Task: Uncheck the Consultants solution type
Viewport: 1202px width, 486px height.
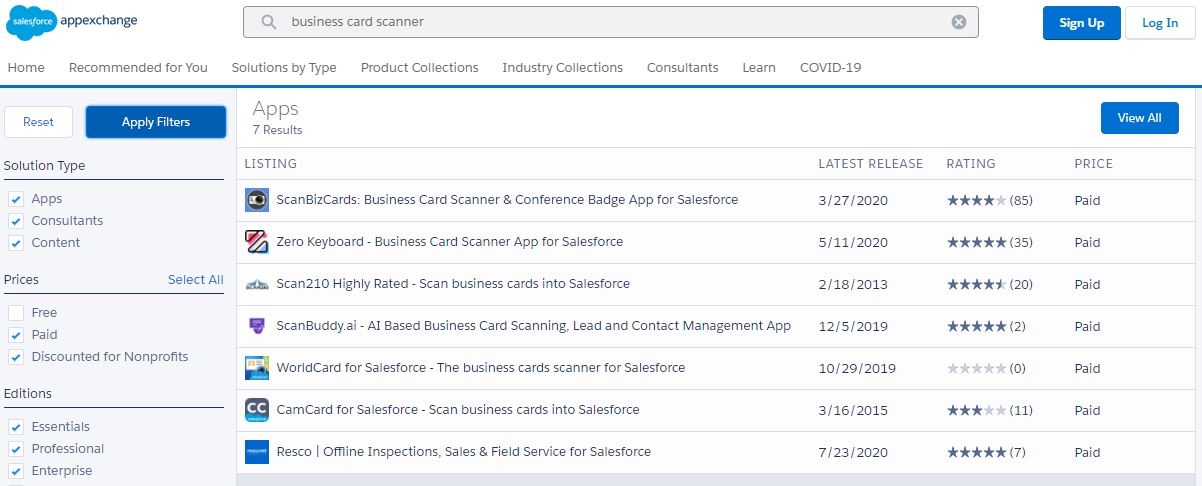Action: coord(16,221)
